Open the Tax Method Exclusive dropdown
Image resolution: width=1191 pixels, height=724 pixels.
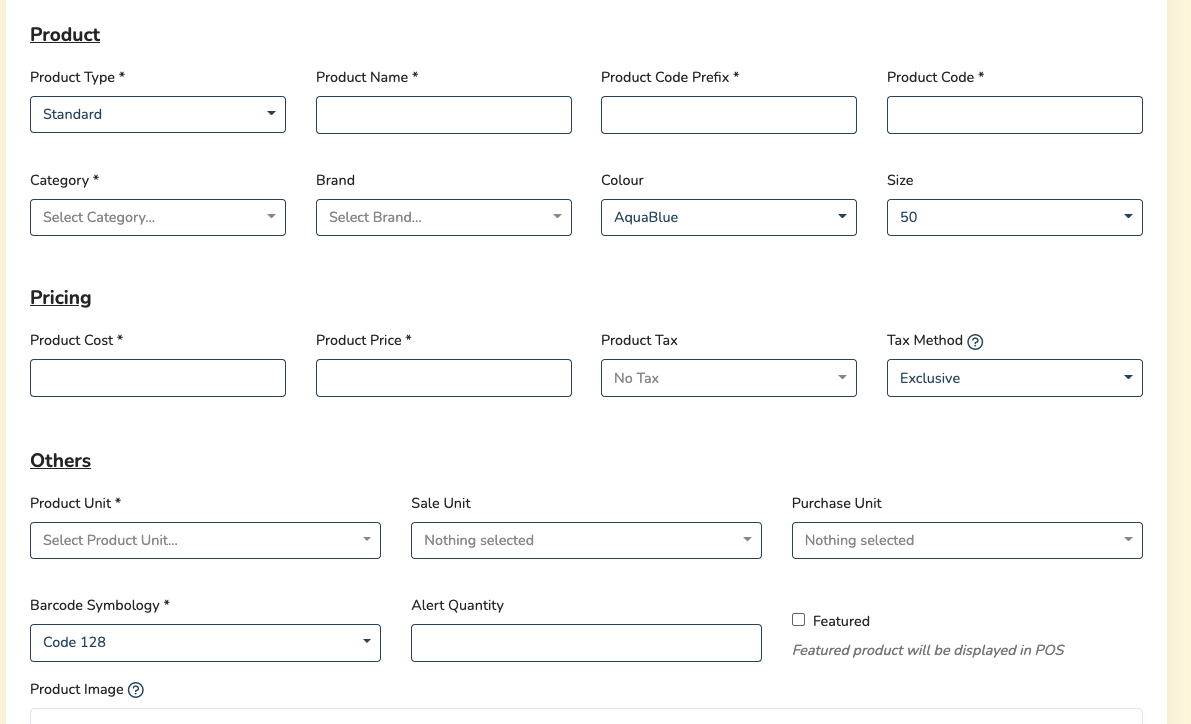1014,378
